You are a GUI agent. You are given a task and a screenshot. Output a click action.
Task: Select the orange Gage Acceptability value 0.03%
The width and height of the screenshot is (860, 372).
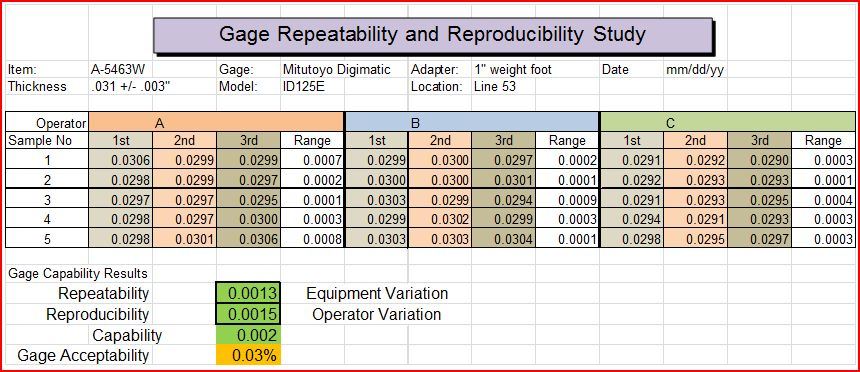[248, 355]
